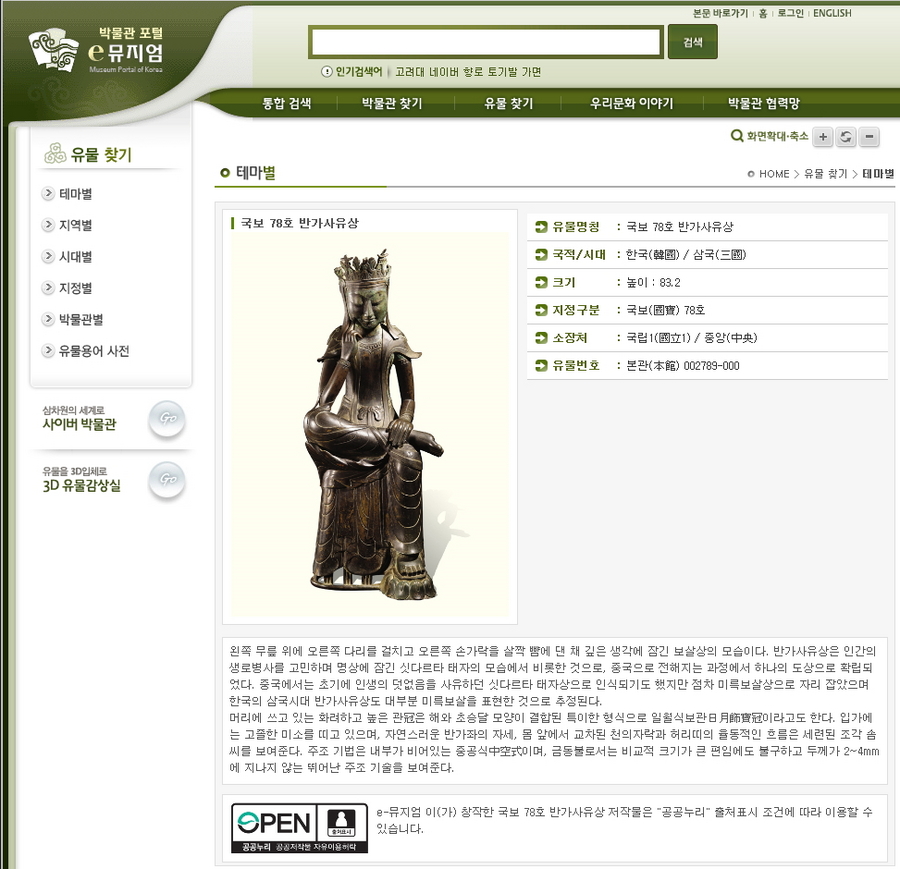Click the 검색 search button
The image size is (900, 869).
[x=693, y=42]
